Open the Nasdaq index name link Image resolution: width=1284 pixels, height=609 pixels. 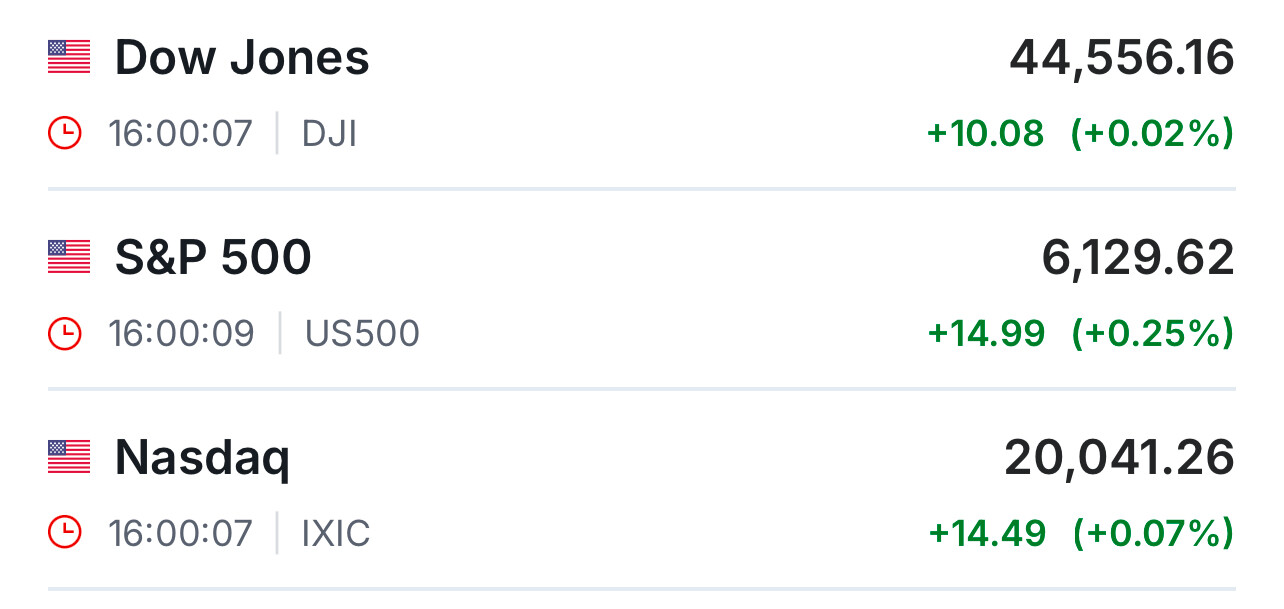click(x=202, y=458)
